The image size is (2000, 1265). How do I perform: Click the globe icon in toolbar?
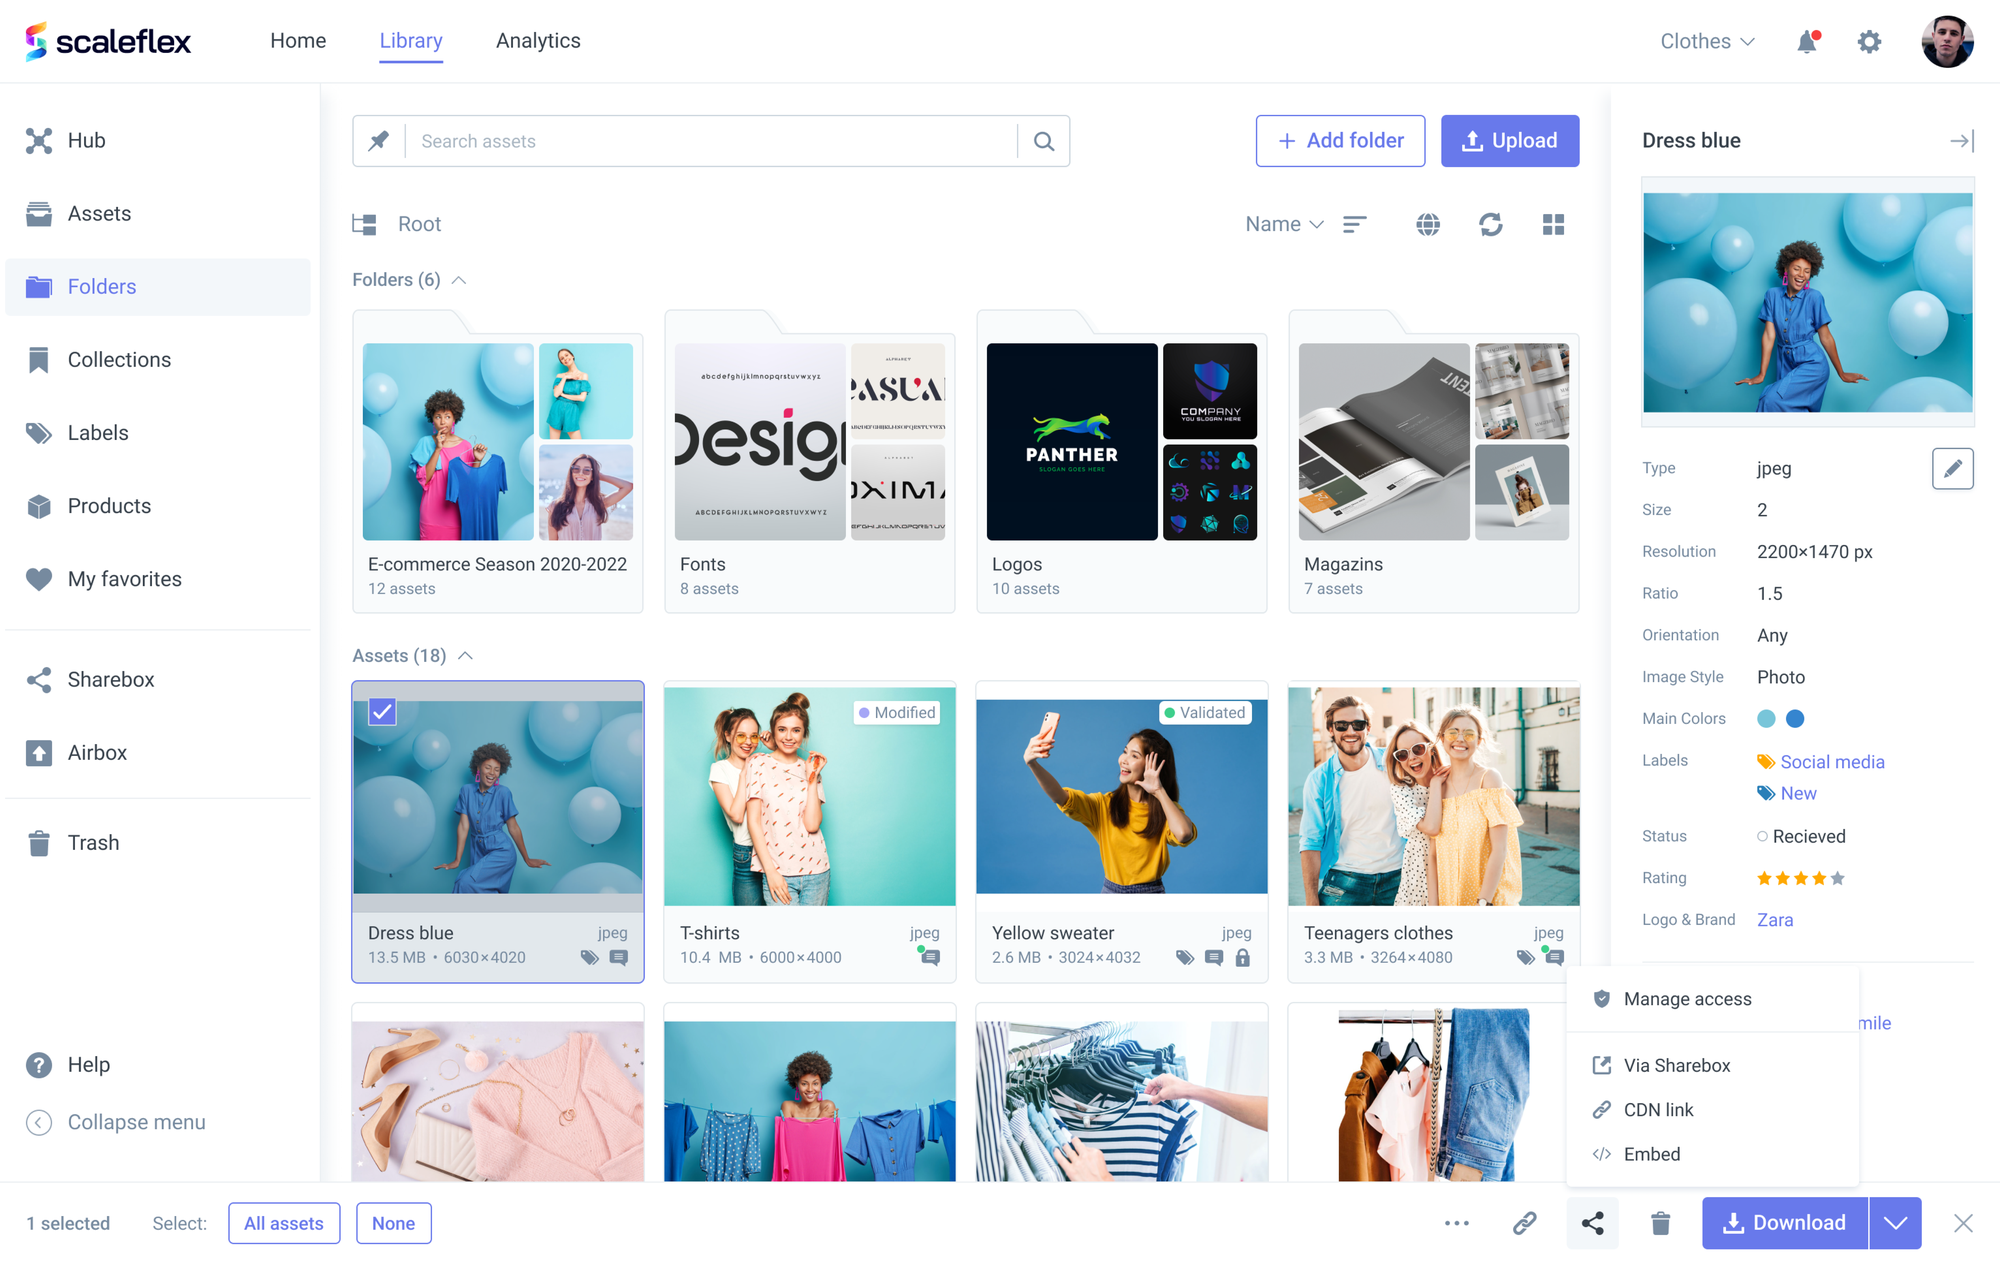pyautogui.click(x=1428, y=224)
